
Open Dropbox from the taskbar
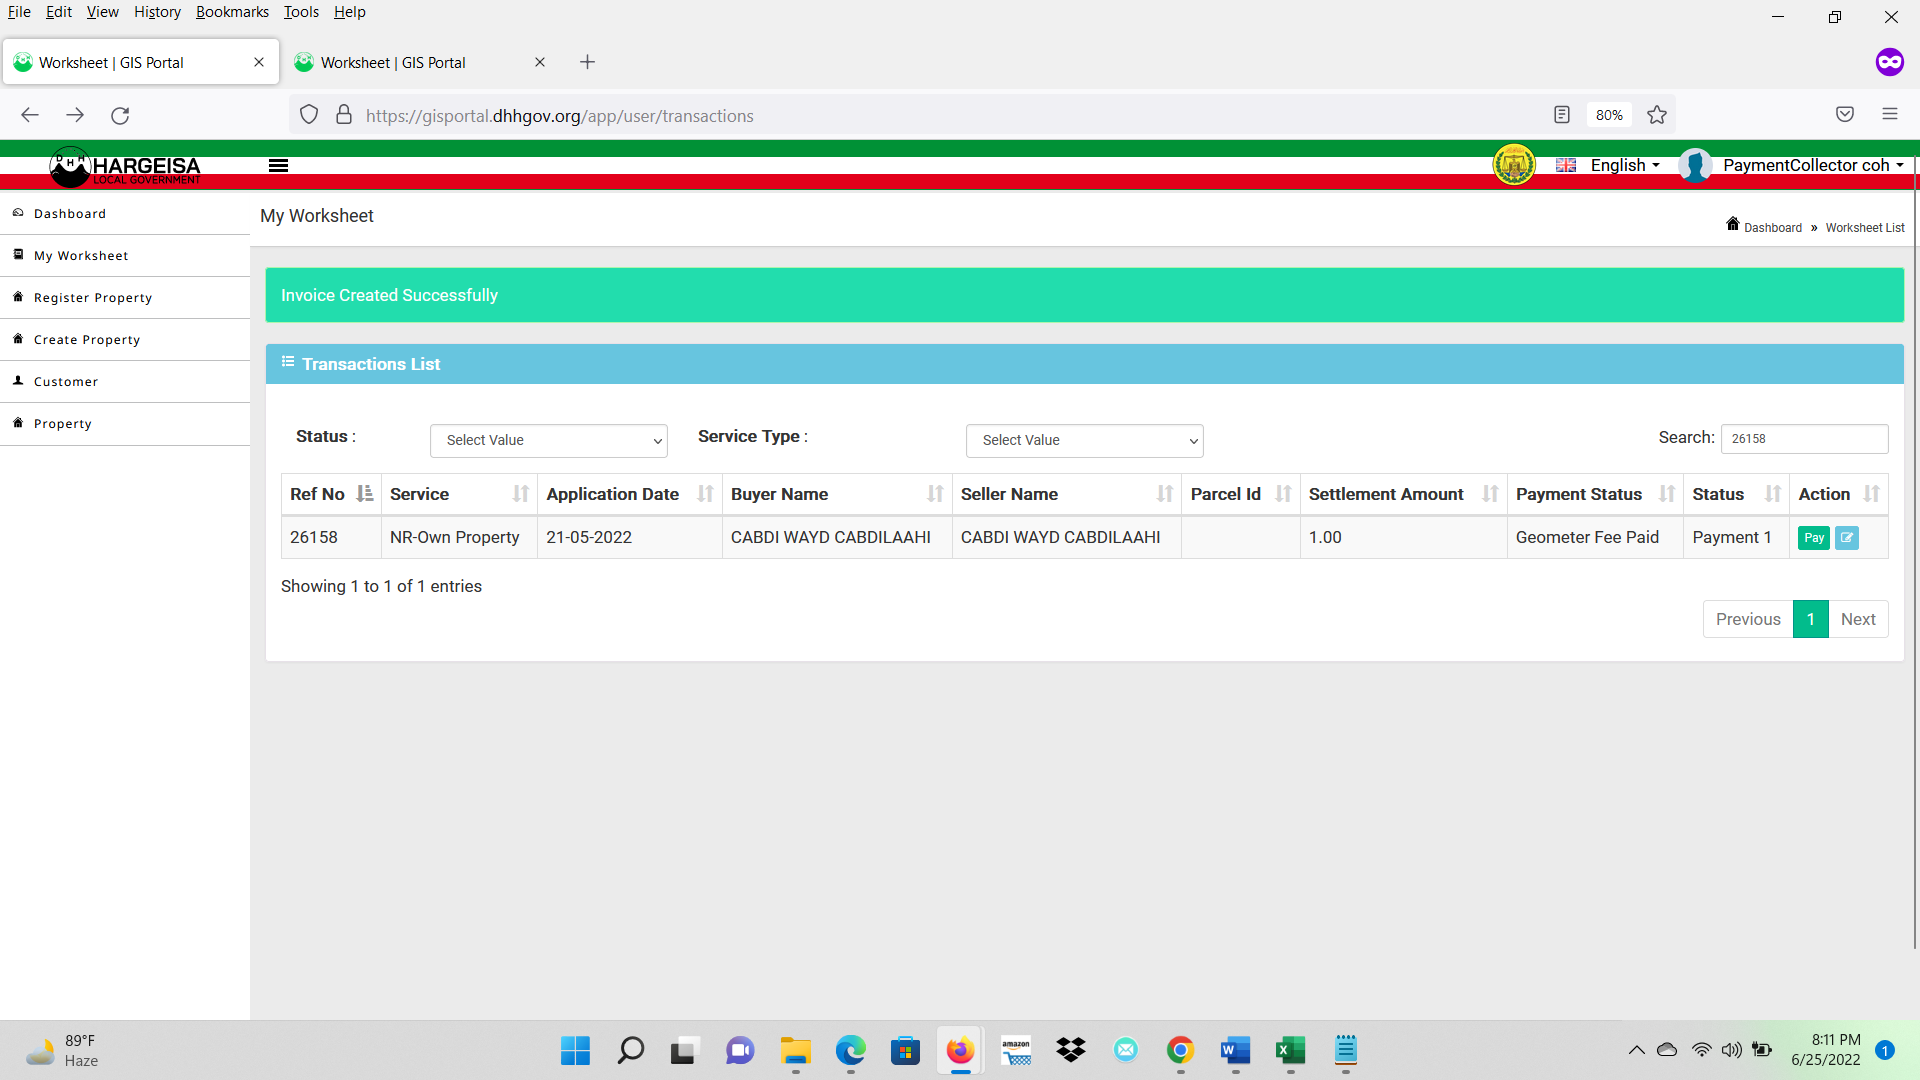pyautogui.click(x=1070, y=1050)
